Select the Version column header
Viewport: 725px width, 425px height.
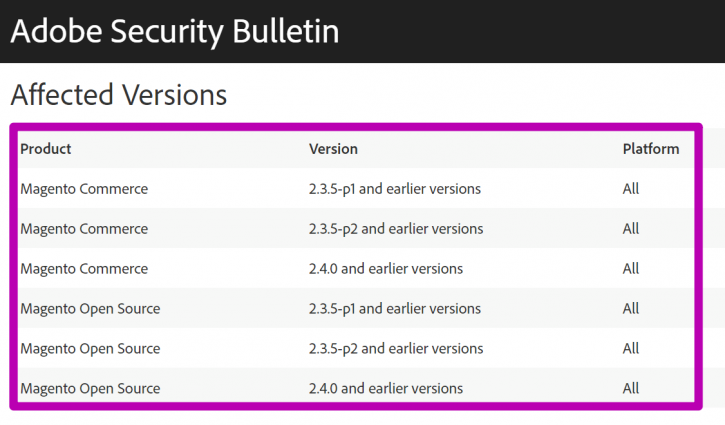[333, 149]
